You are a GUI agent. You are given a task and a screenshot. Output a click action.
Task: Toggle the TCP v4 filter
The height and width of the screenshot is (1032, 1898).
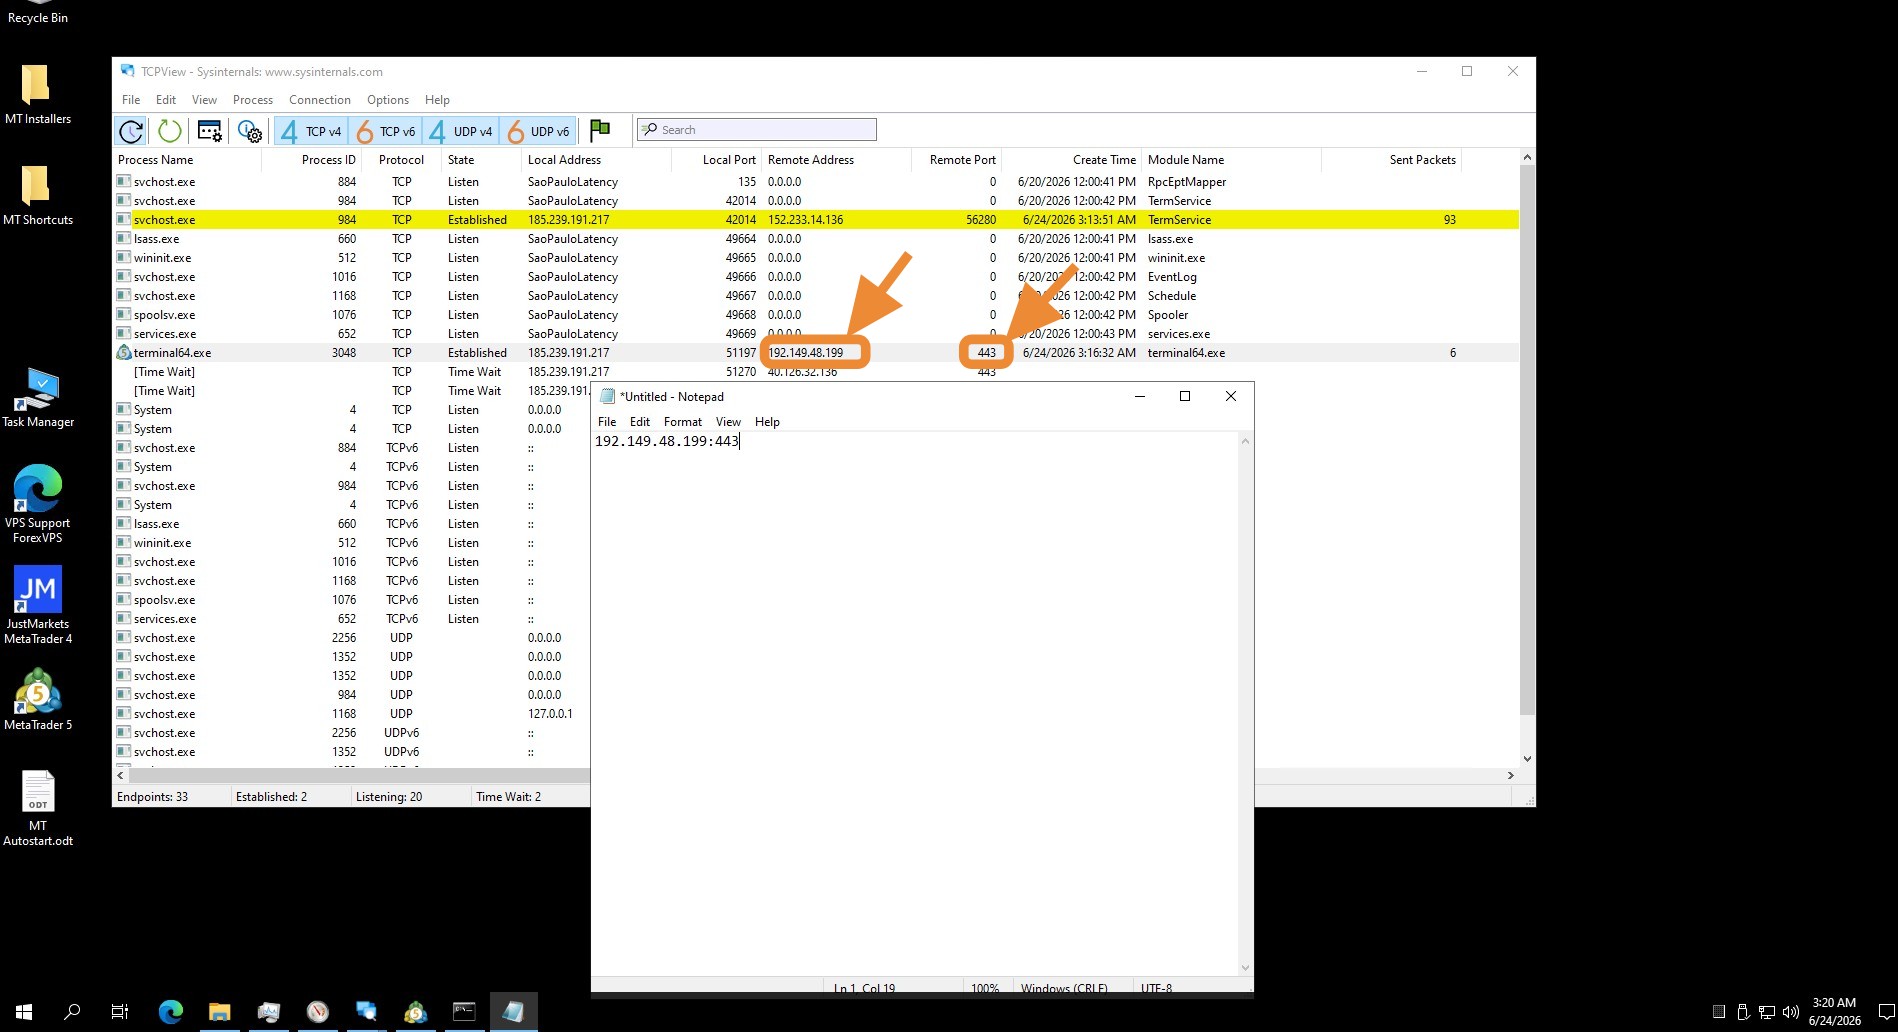(311, 131)
